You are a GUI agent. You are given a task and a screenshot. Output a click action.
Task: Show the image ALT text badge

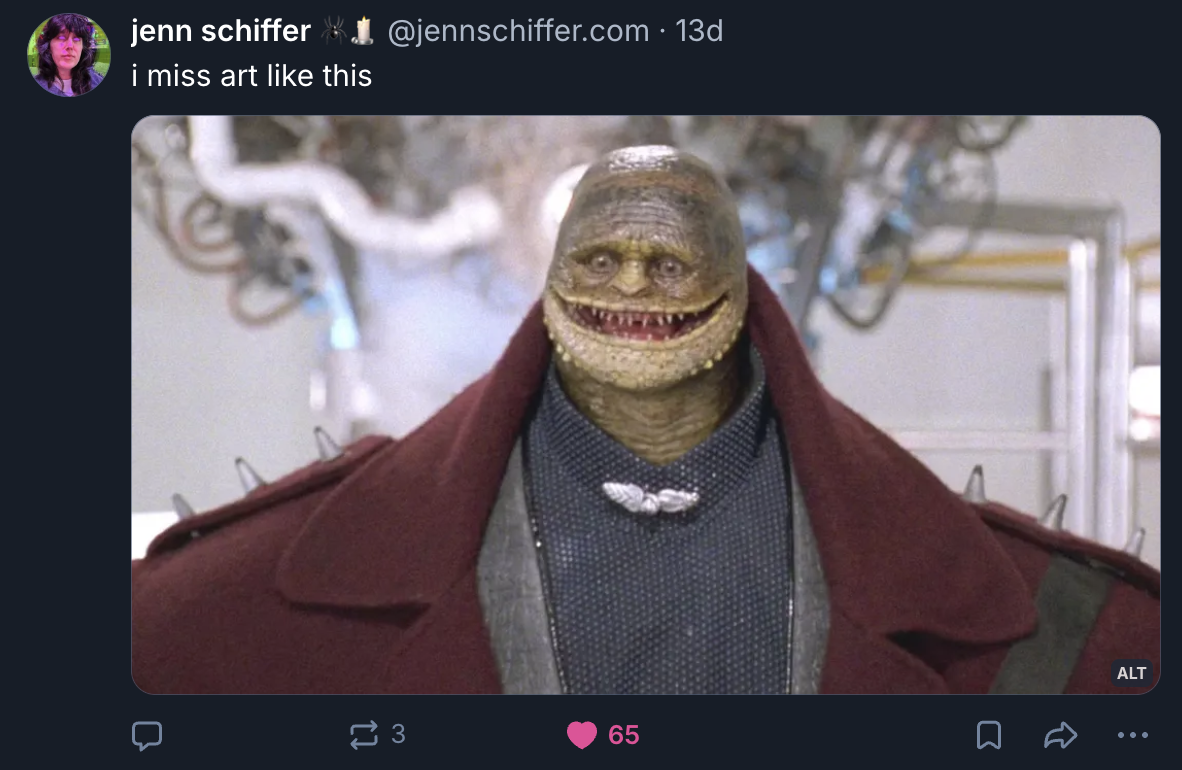pyautogui.click(x=1131, y=673)
